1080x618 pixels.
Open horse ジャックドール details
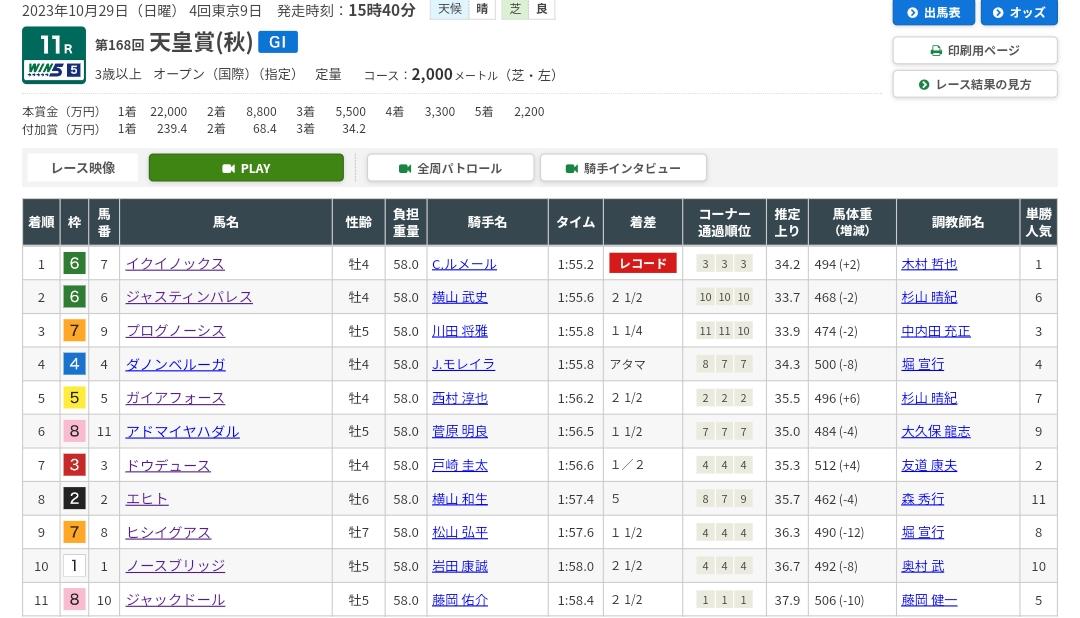[x=175, y=600]
